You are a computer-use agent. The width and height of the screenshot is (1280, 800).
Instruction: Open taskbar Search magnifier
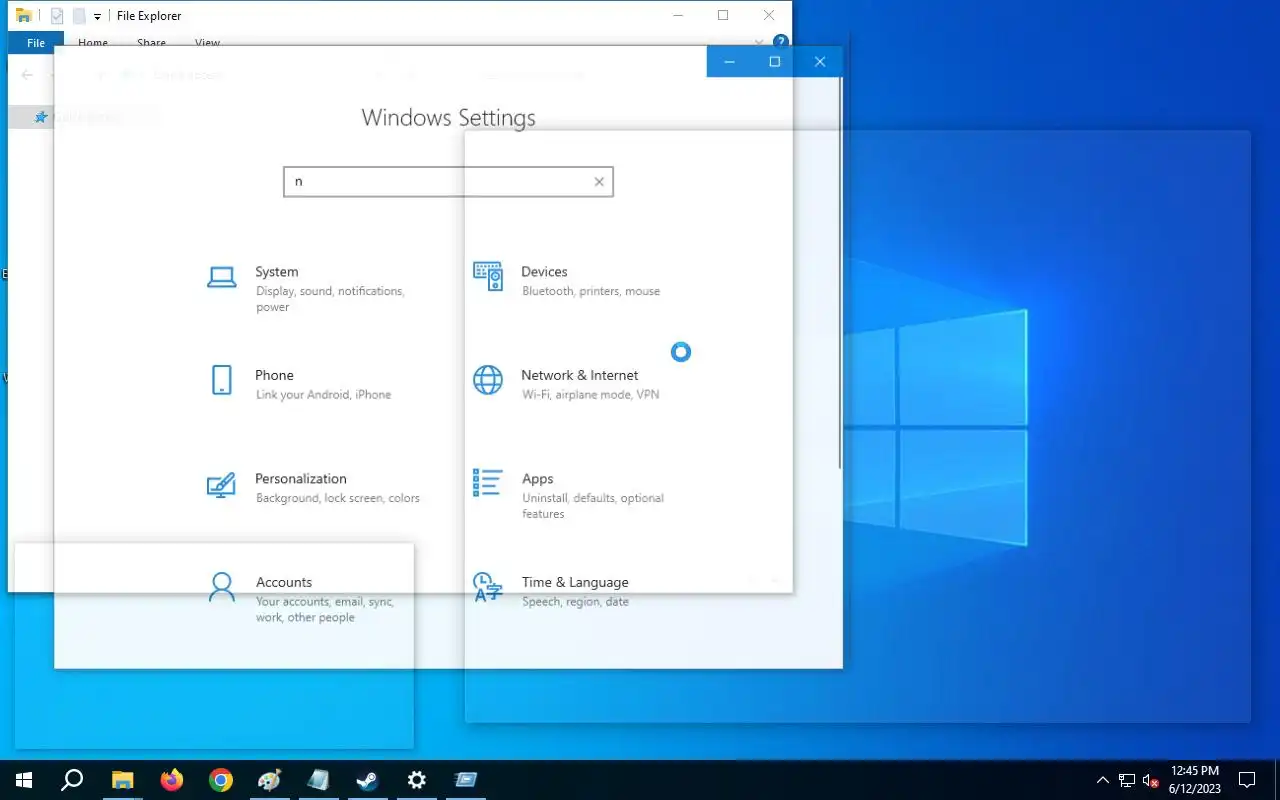coord(72,780)
